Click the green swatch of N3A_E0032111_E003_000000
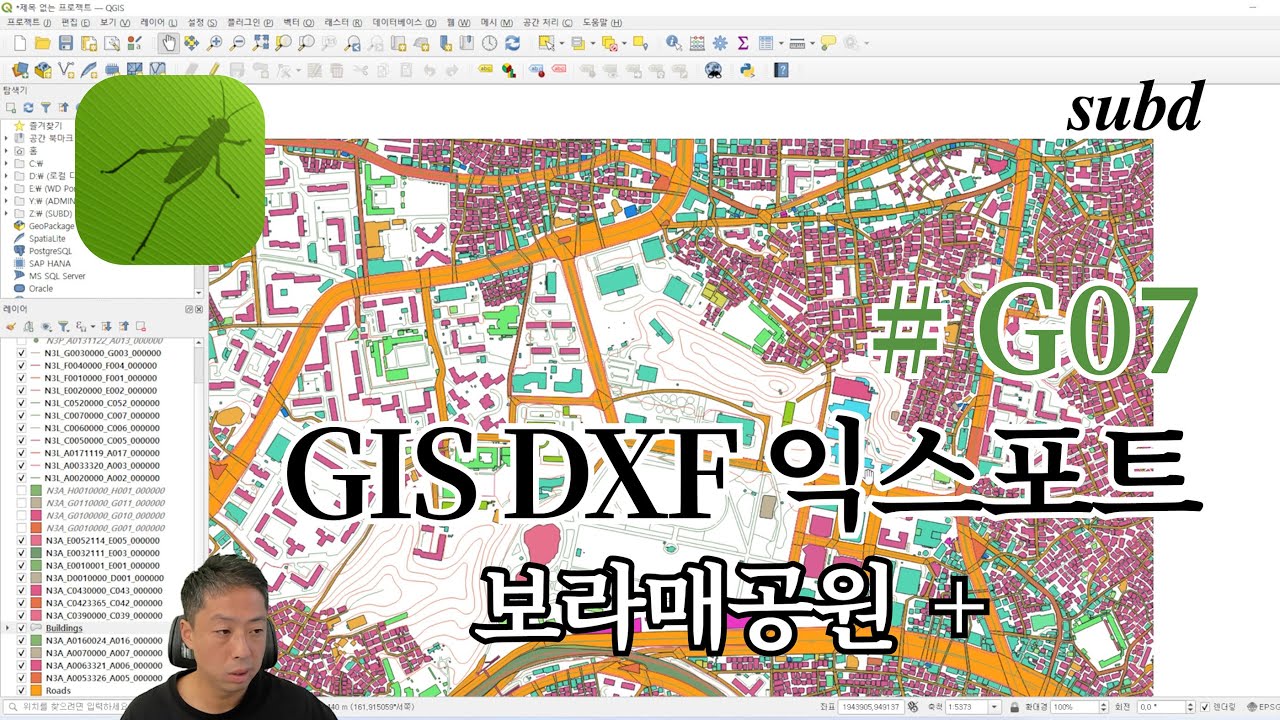This screenshot has height=720, width=1280. (36, 553)
